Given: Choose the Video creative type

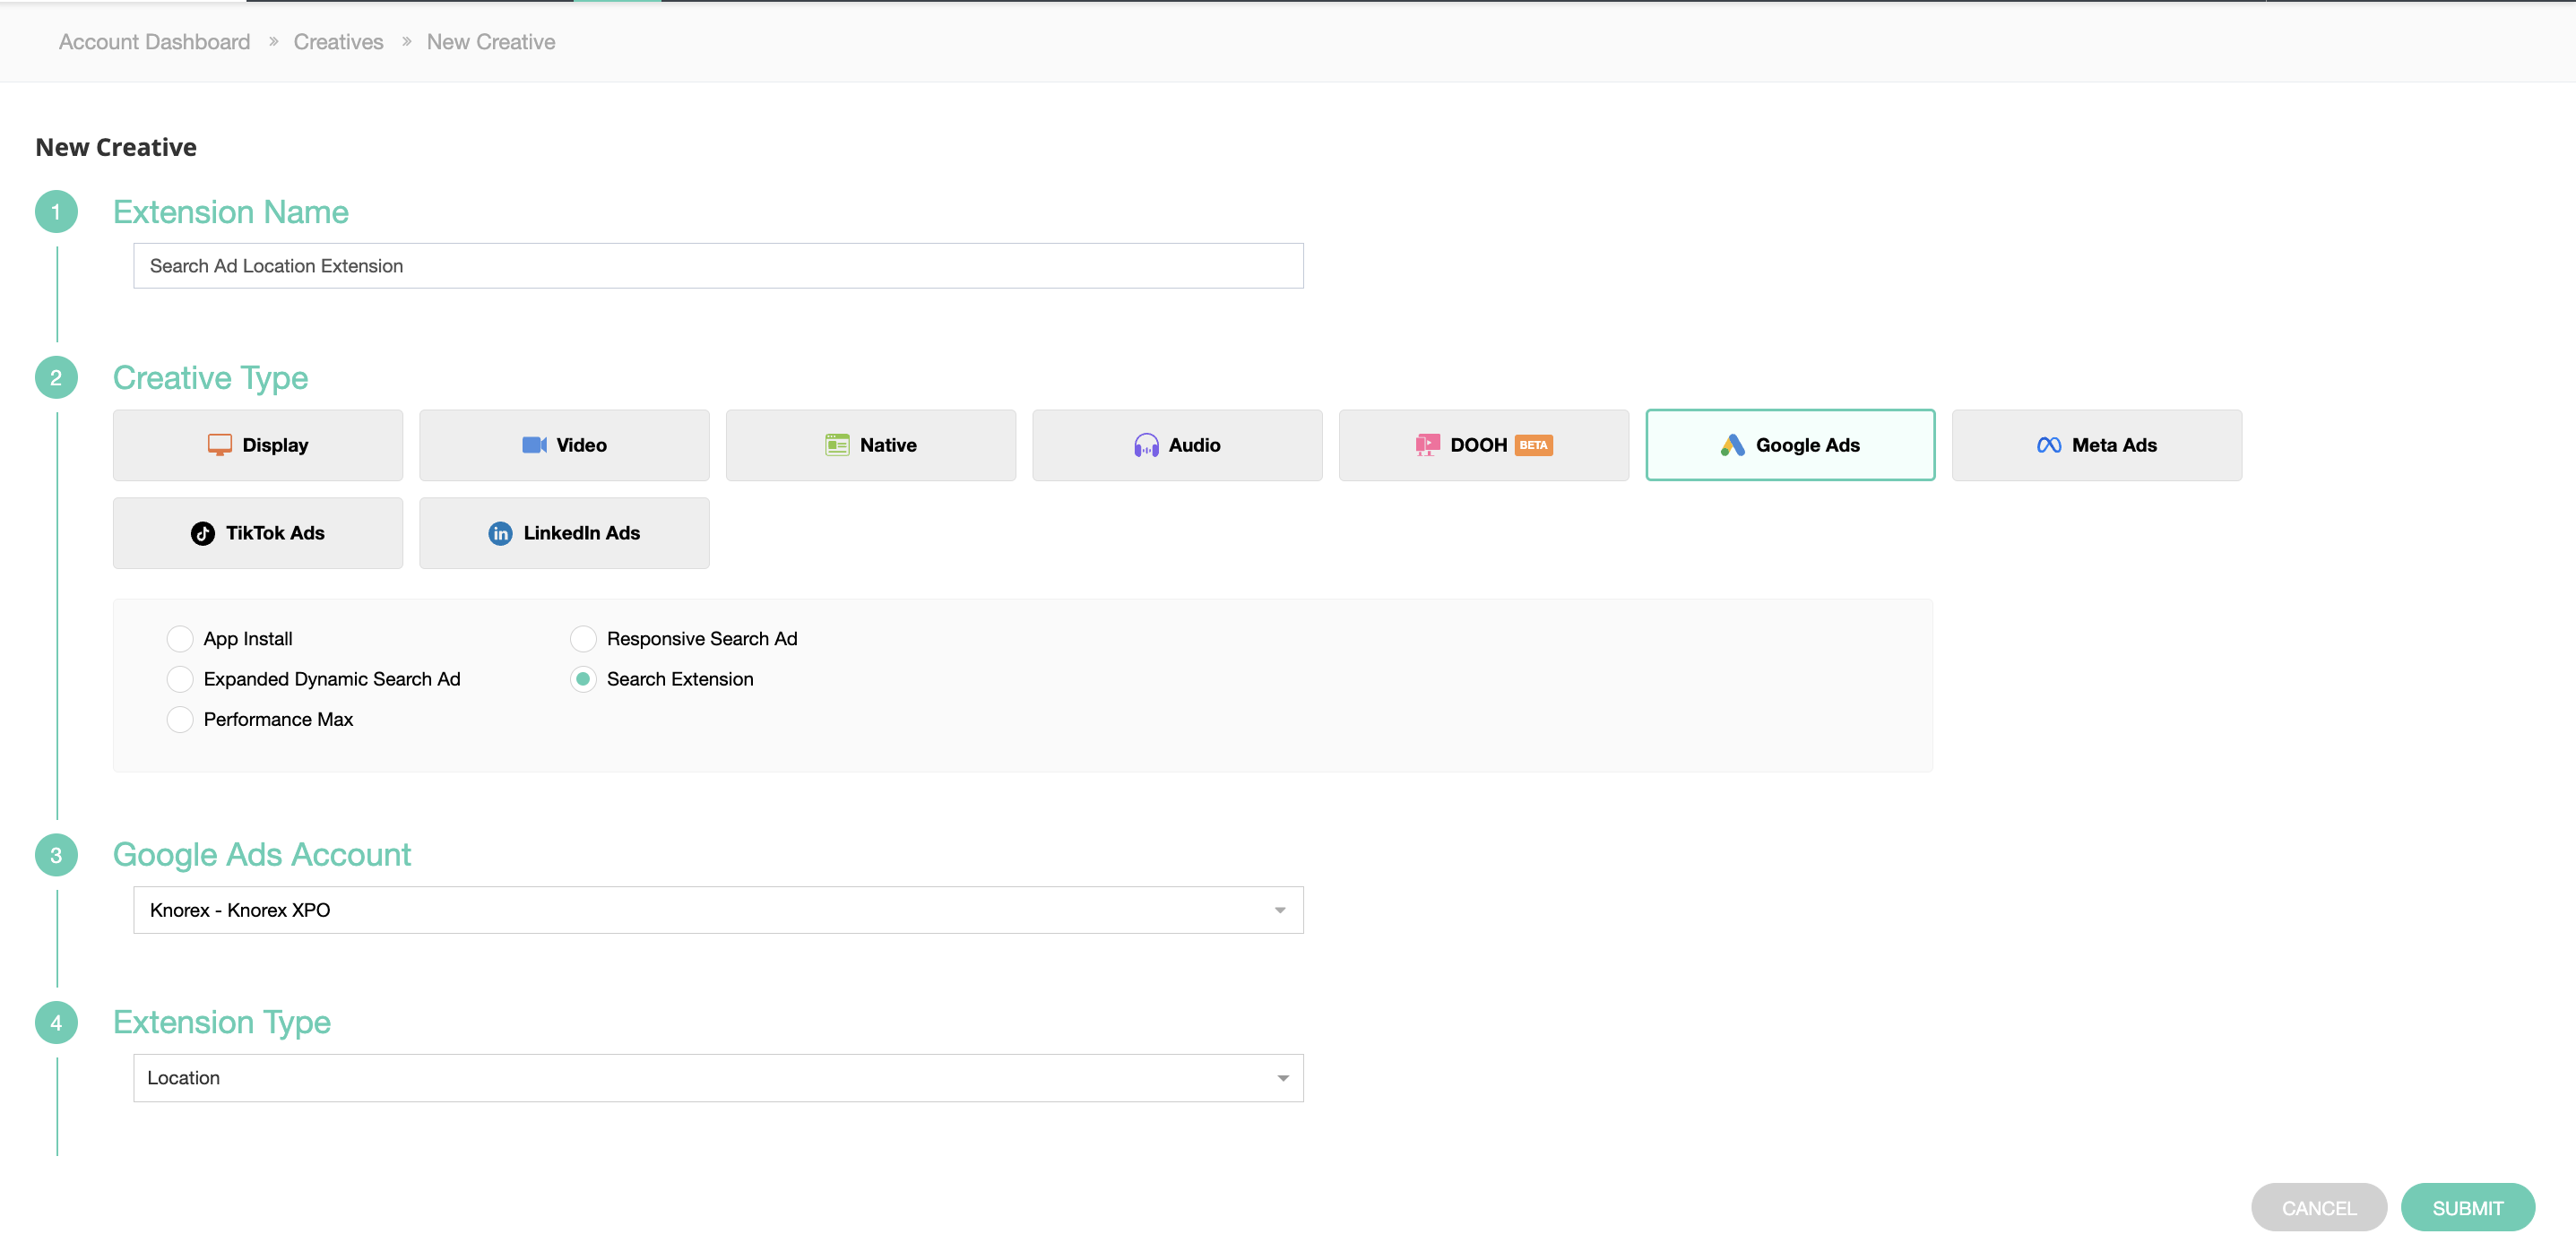Looking at the screenshot, I should click(564, 445).
